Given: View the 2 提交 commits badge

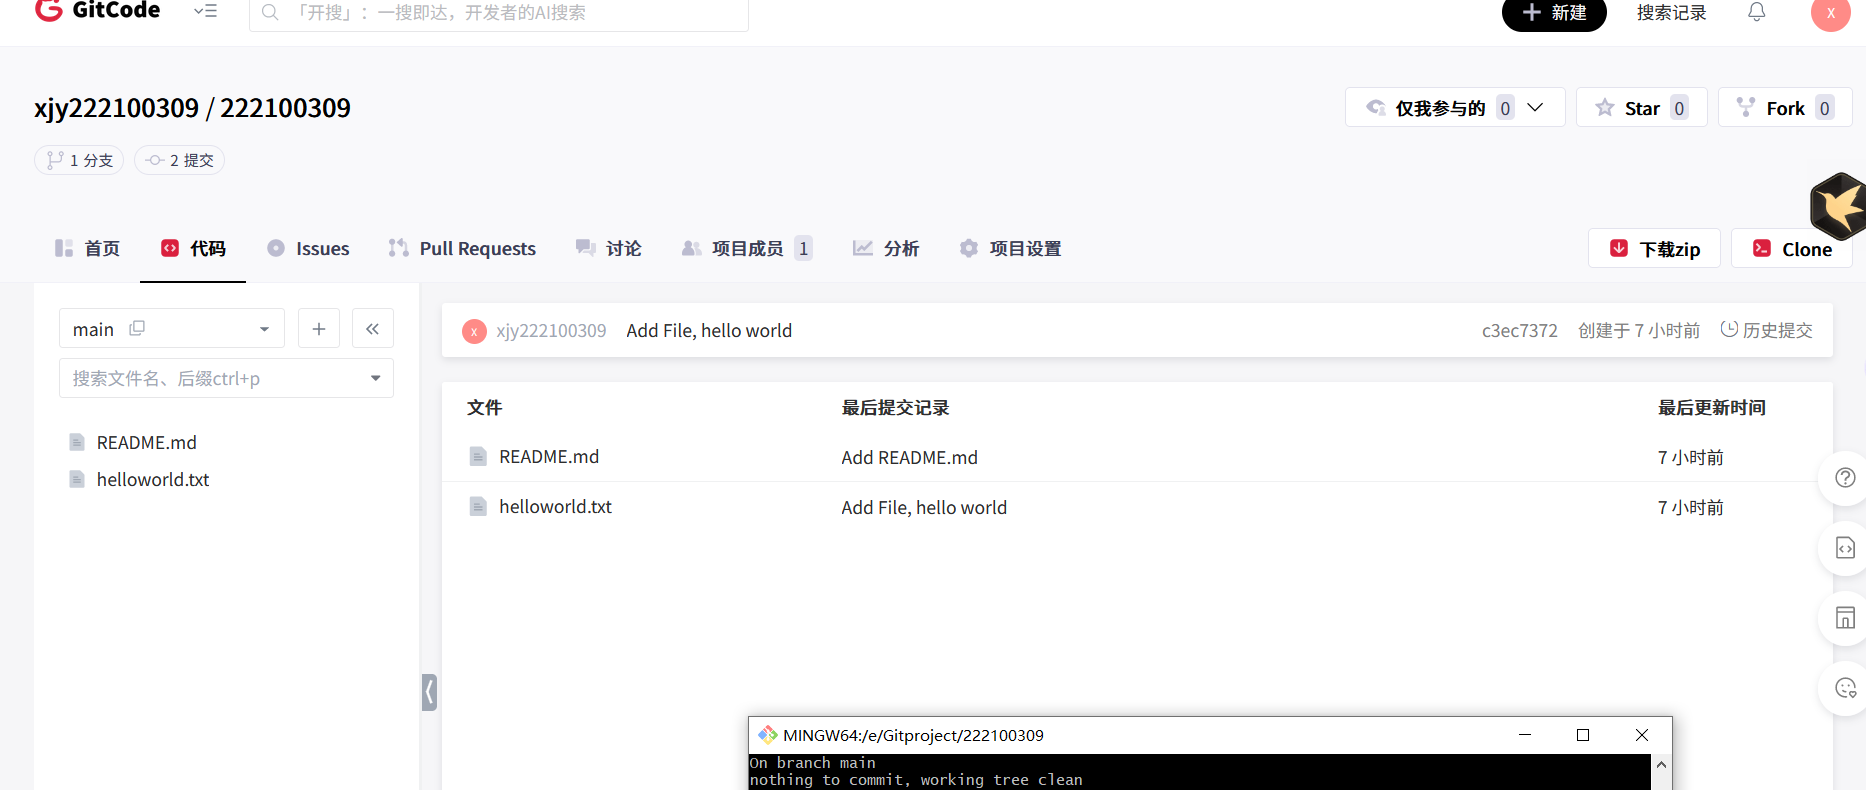Looking at the screenshot, I should (x=179, y=160).
